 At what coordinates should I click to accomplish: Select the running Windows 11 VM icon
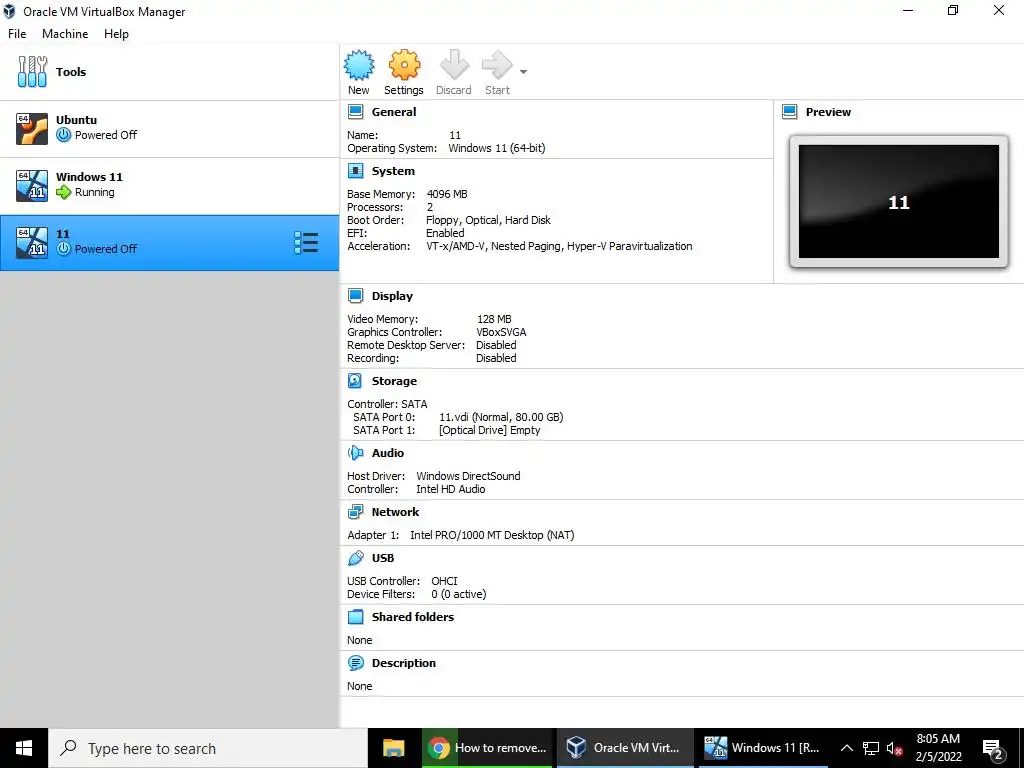click(x=32, y=185)
